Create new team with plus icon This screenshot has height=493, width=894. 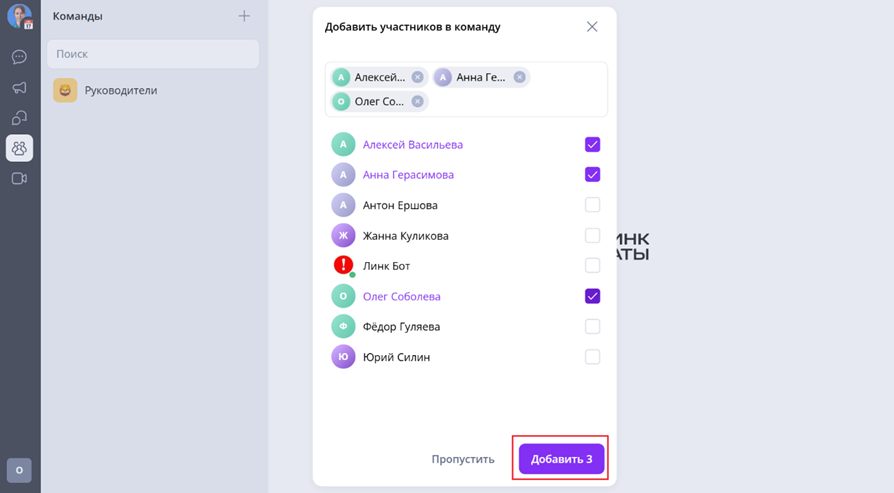coord(244,16)
